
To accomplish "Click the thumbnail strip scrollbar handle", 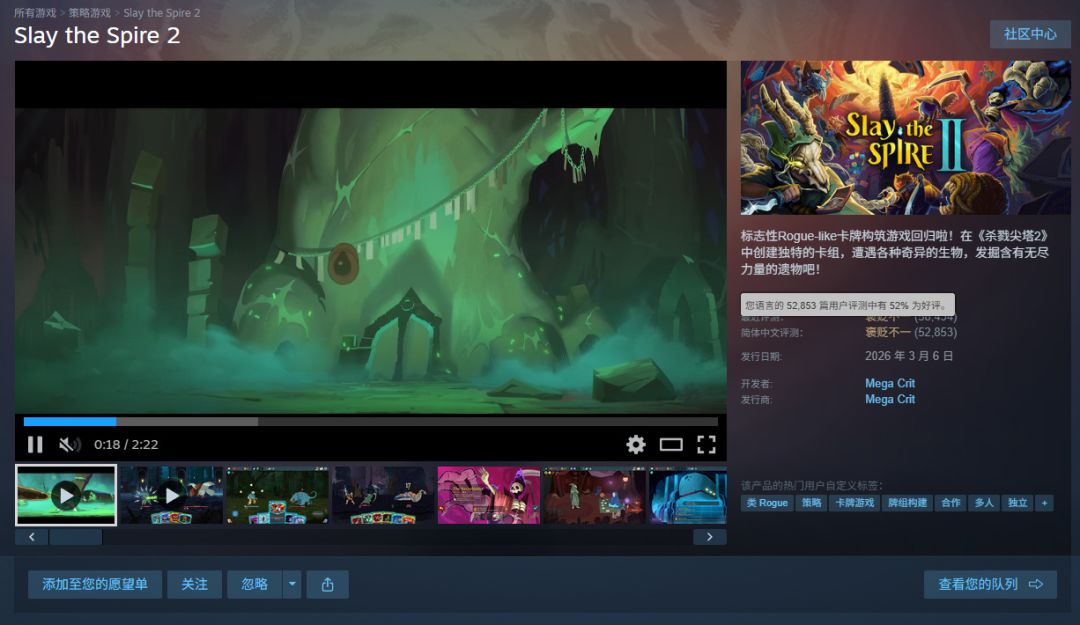I will [x=76, y=537].
